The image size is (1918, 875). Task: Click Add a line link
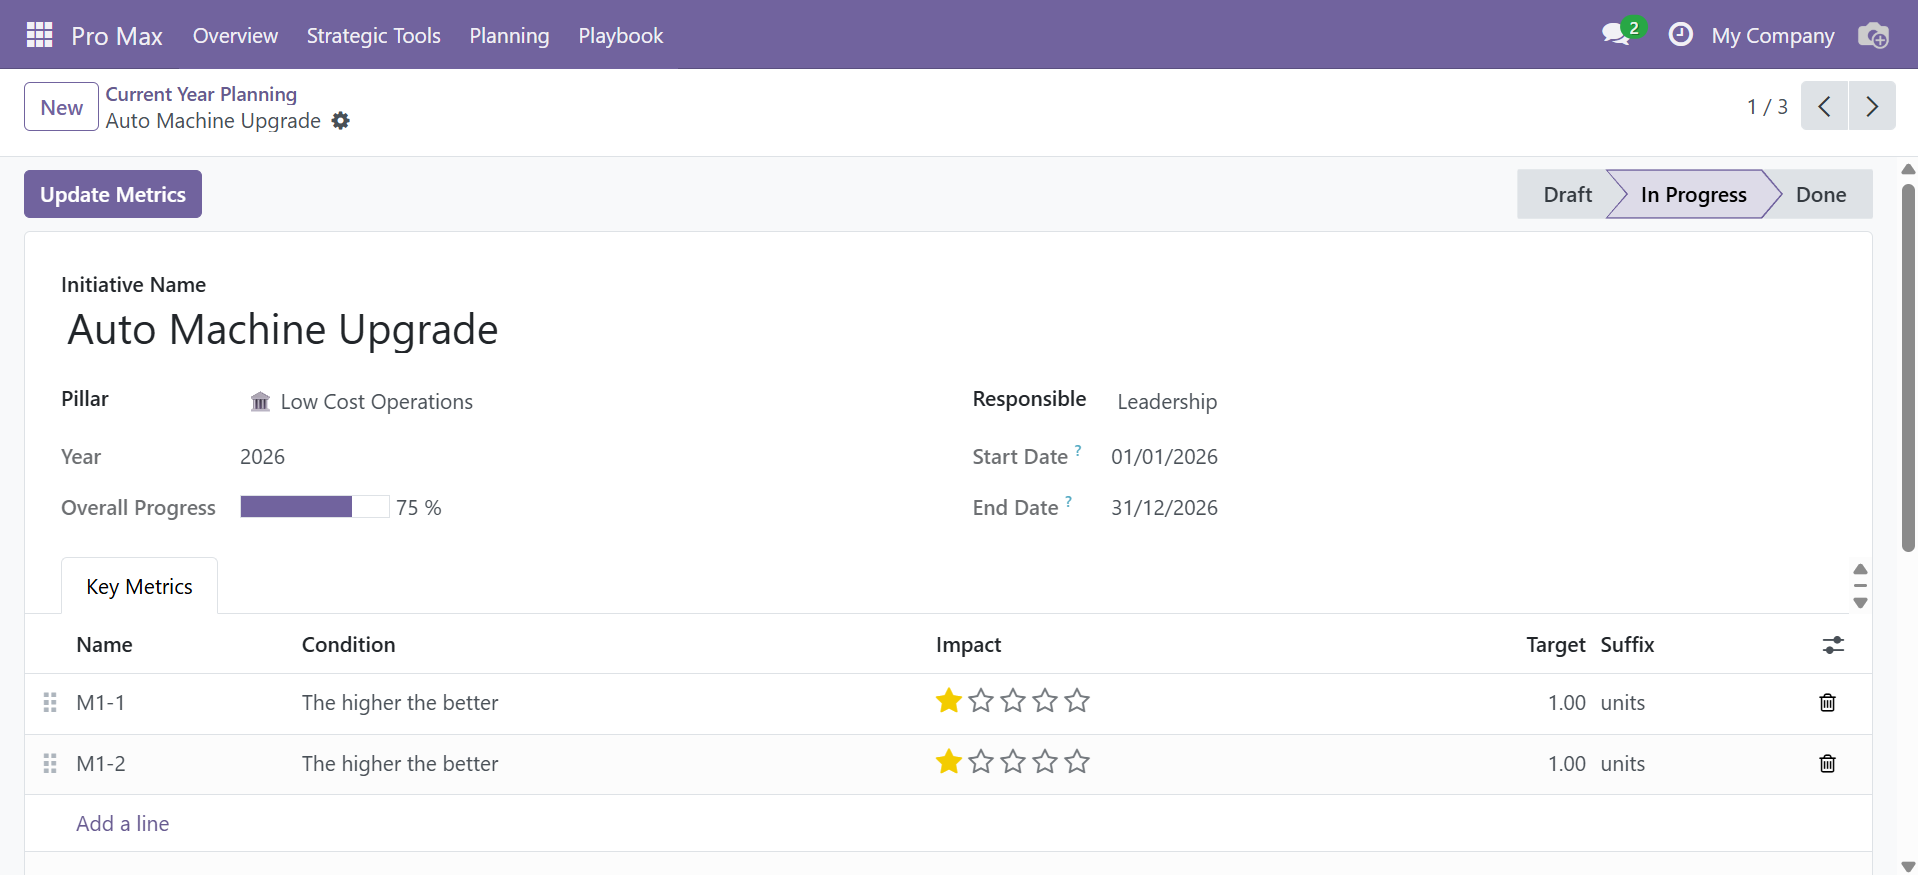click(123, 824)
